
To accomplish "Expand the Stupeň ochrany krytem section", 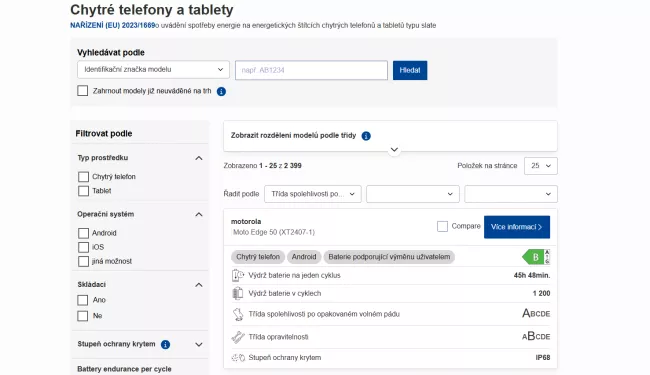I will (x=199, y=345).
